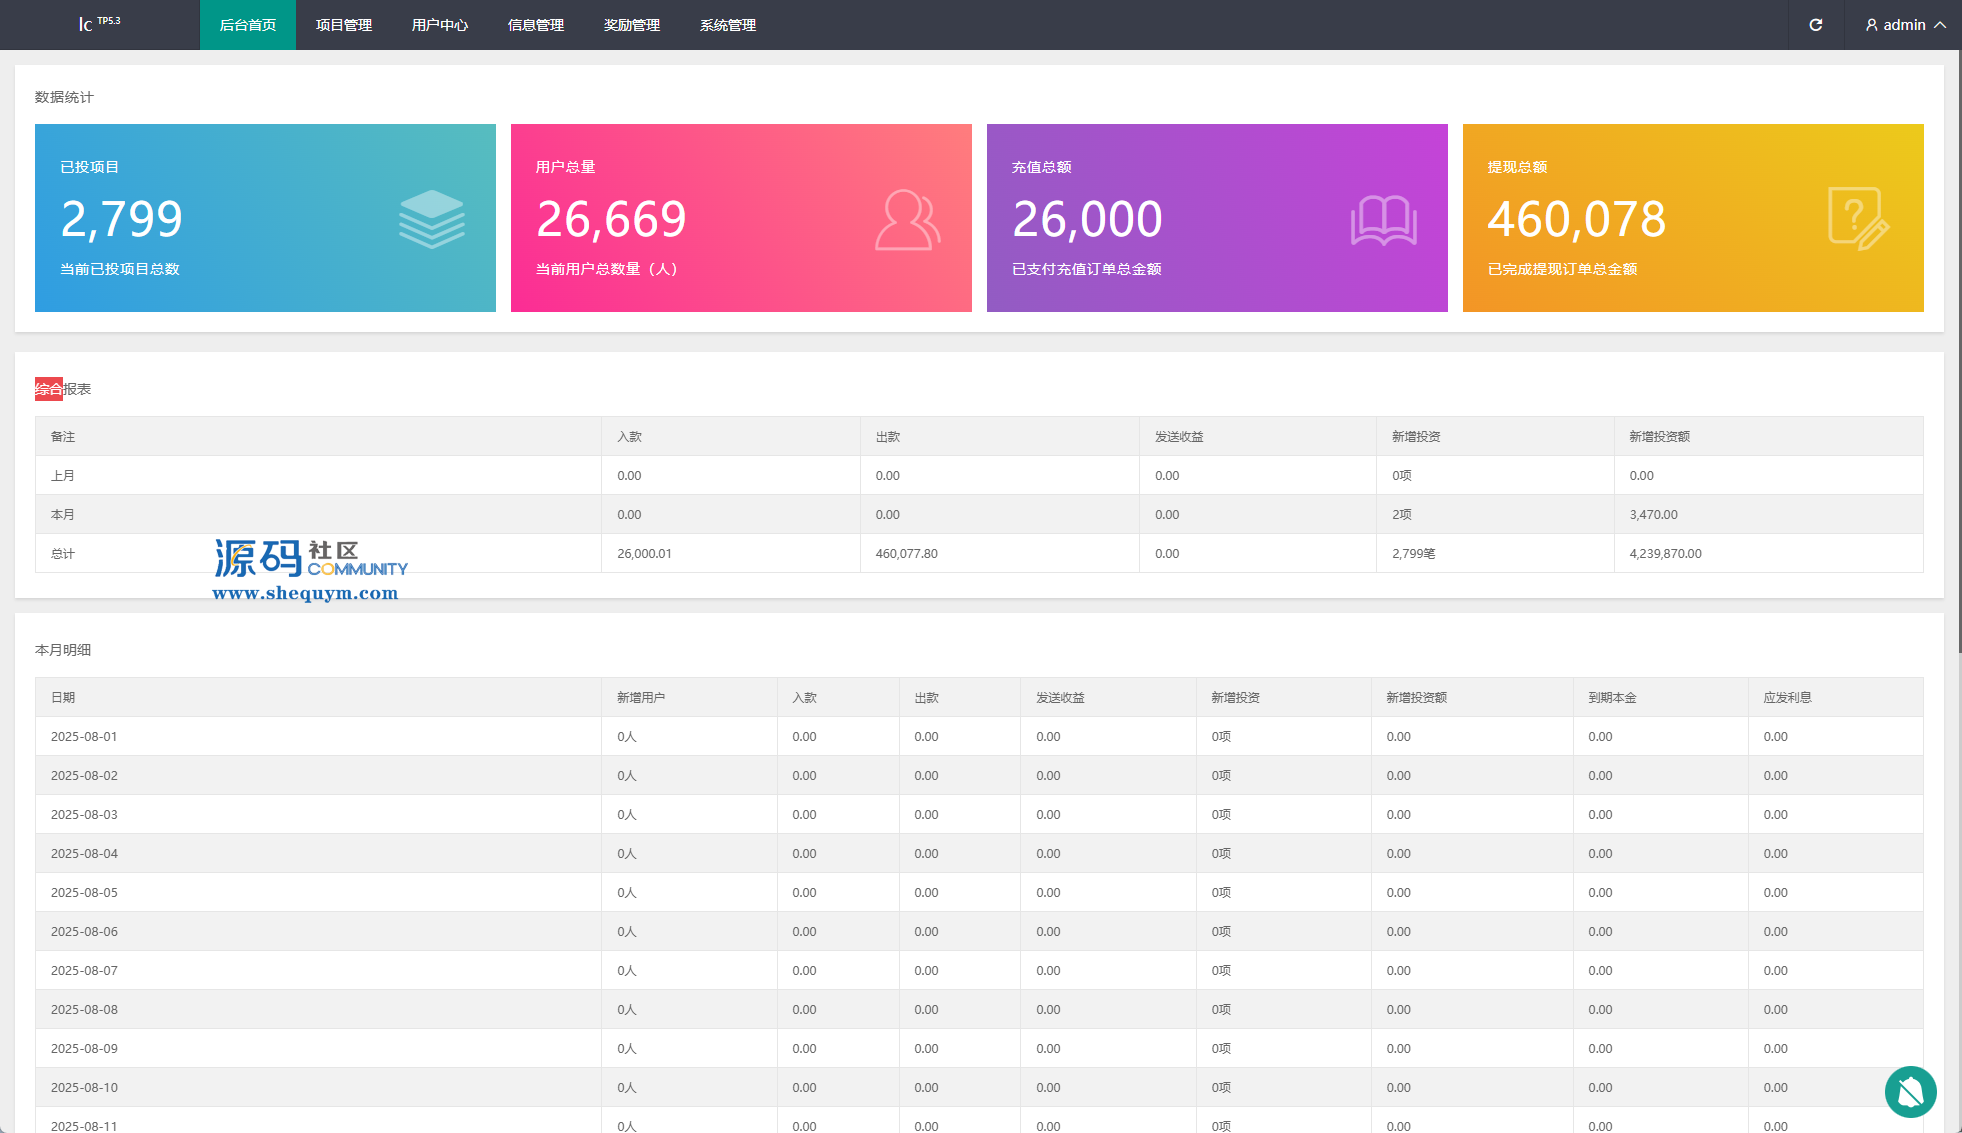Click the stacked layers icon on blue card
Image resolution: width=1962 pixels, height=1133 pixels.
tap(432, 219)
